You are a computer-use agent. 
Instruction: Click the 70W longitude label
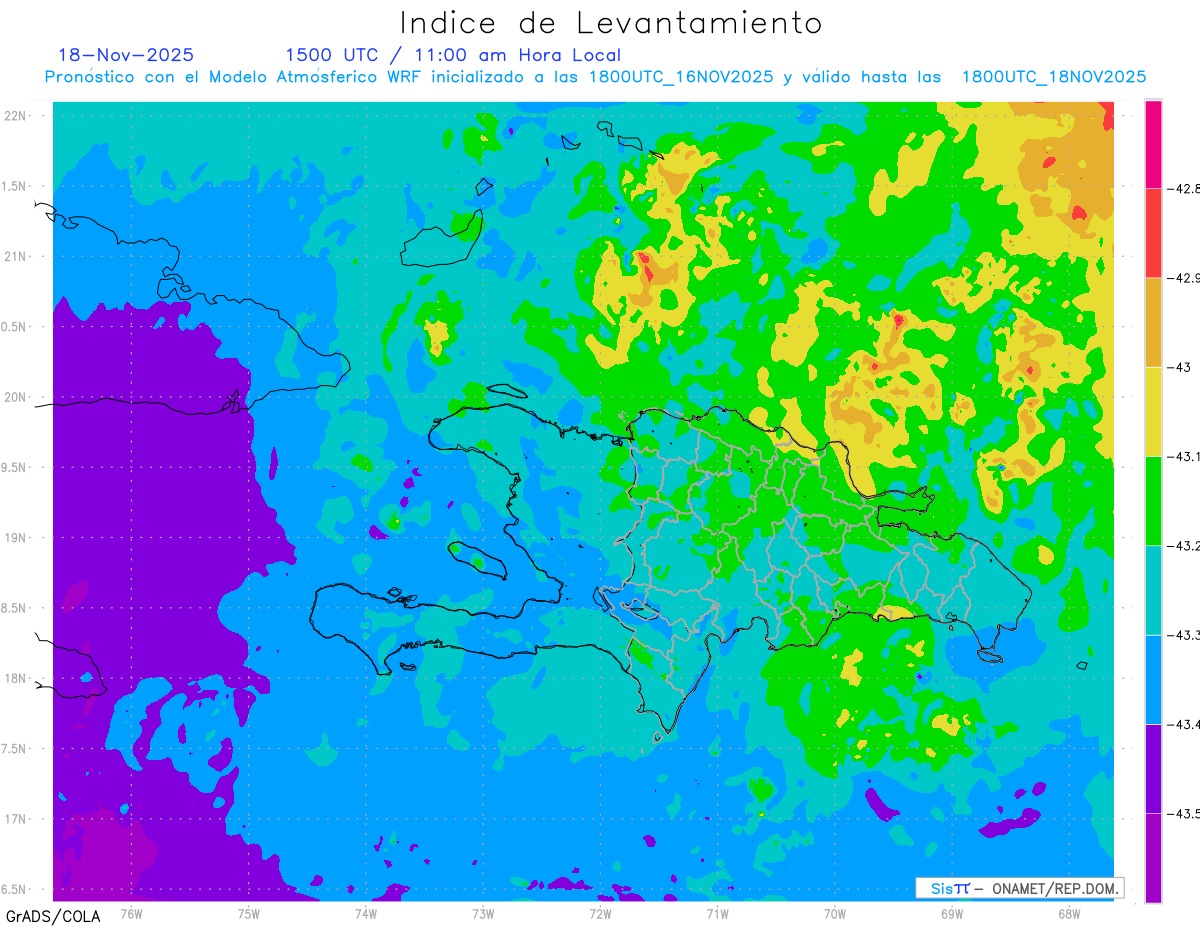(835, 912)
